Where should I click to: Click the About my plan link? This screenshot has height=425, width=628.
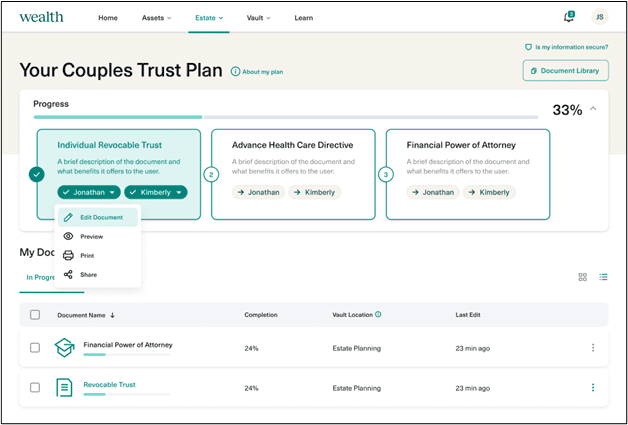[259, 72]
